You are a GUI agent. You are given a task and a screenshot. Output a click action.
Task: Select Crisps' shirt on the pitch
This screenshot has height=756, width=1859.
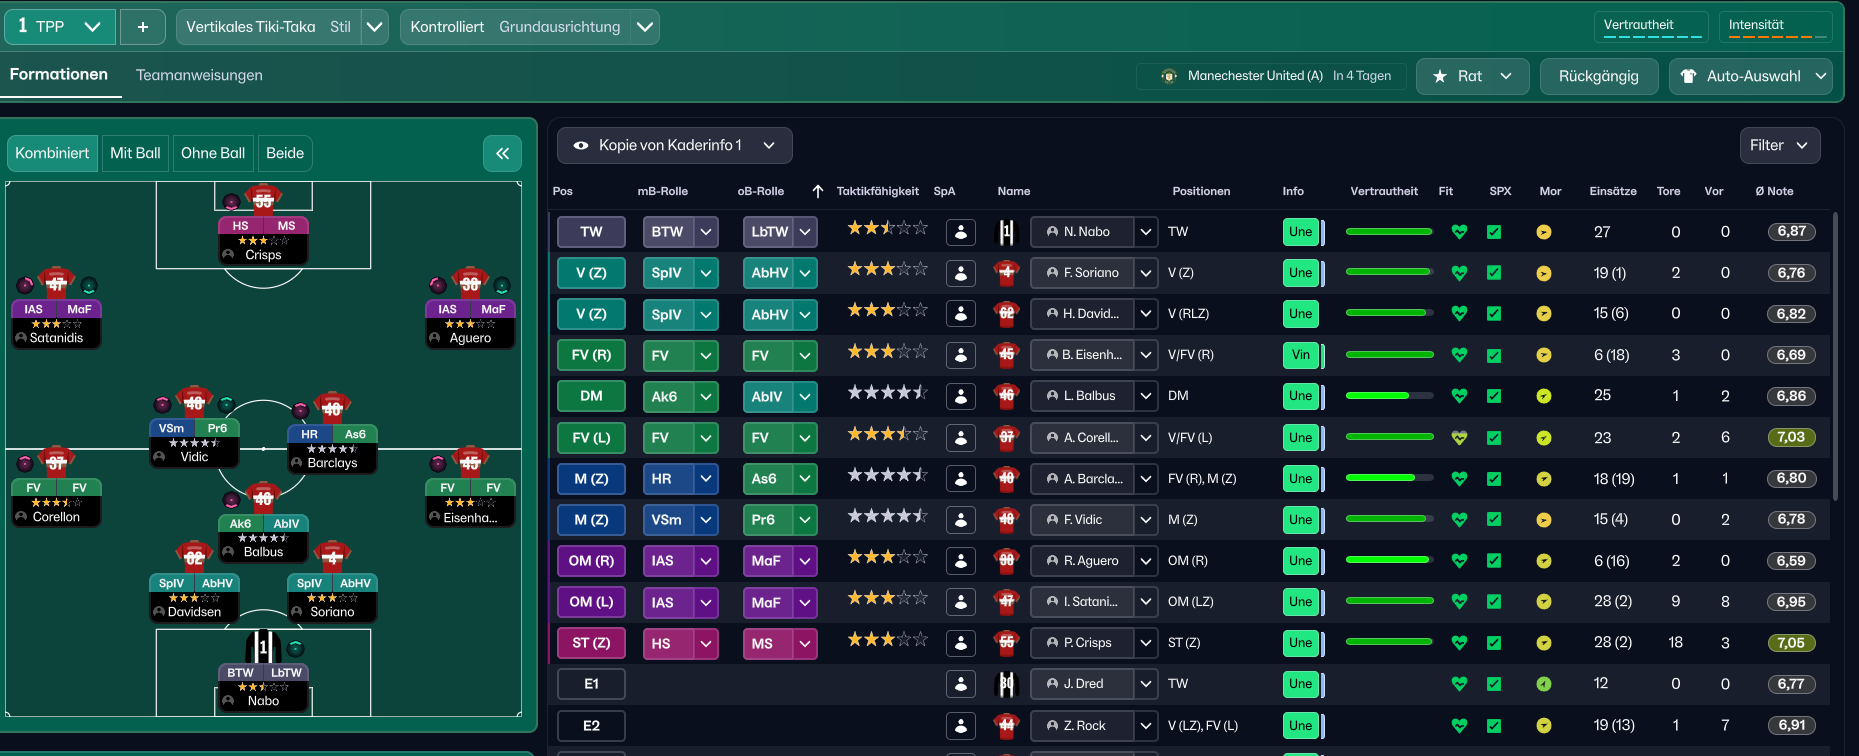[263, 200]
